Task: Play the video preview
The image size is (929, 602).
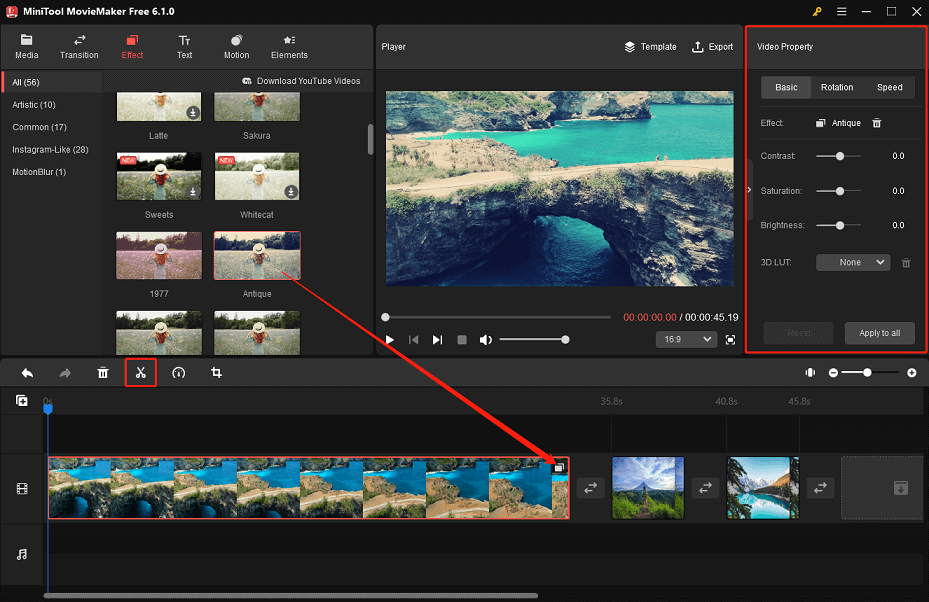Action: tap(390, 340)
